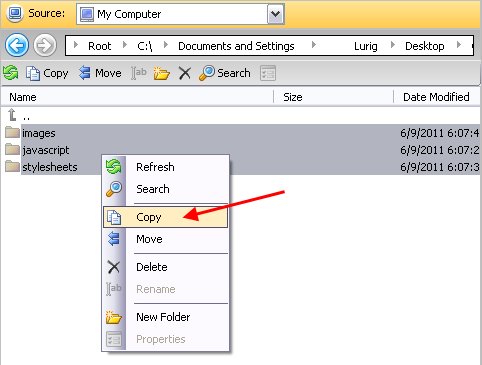The height and width of the screenshot is (365, 482).
Task: Select the images folder
Action: [x=39, y=133]
